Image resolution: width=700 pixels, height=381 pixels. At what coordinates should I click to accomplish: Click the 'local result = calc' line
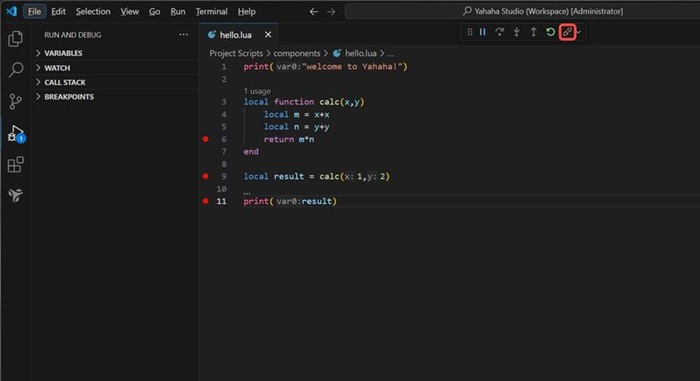click(x=317, y=176)
